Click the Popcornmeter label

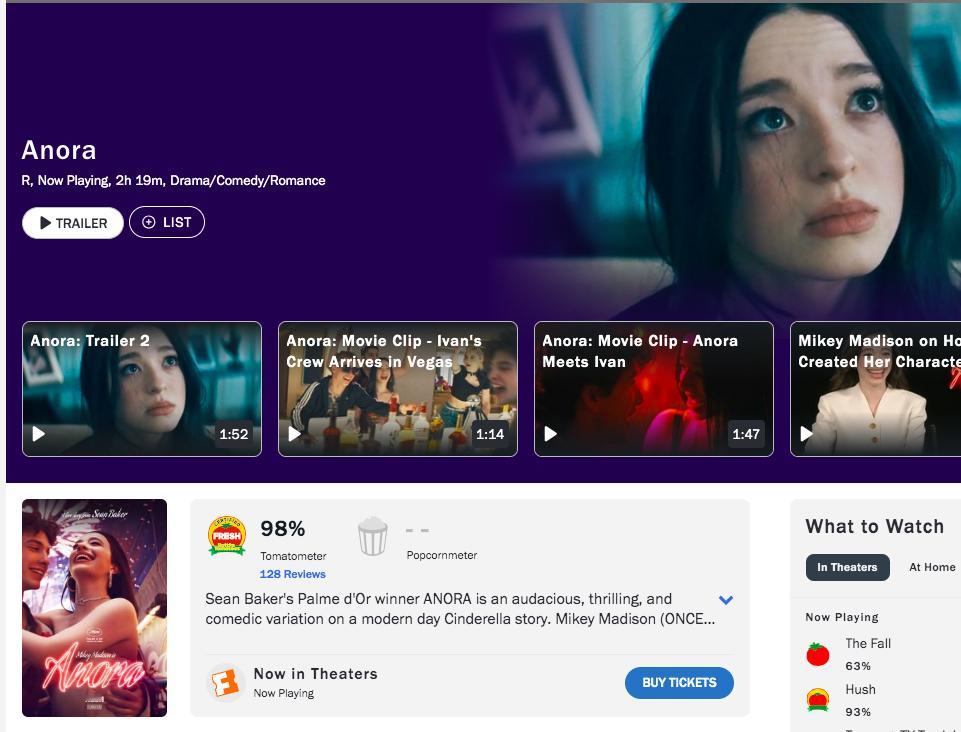441,555
